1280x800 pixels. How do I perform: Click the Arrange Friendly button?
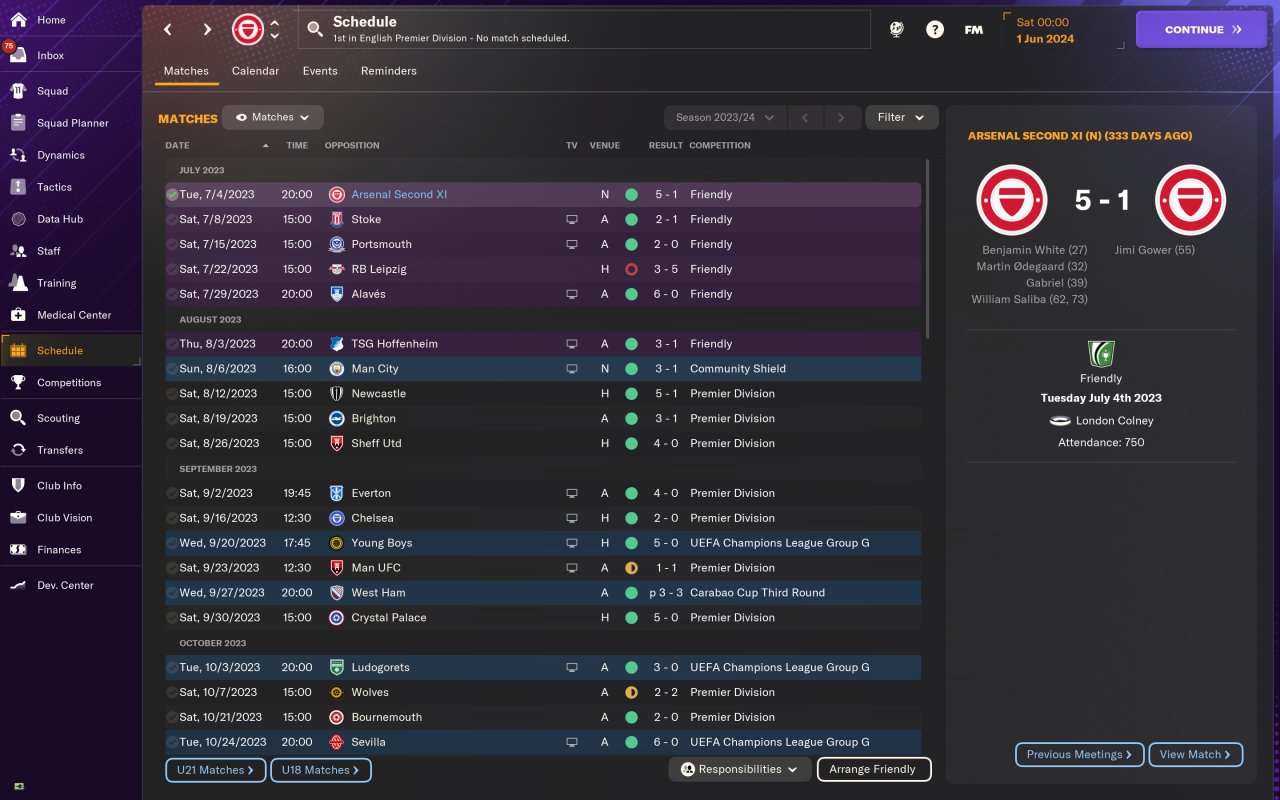[874, 769]
